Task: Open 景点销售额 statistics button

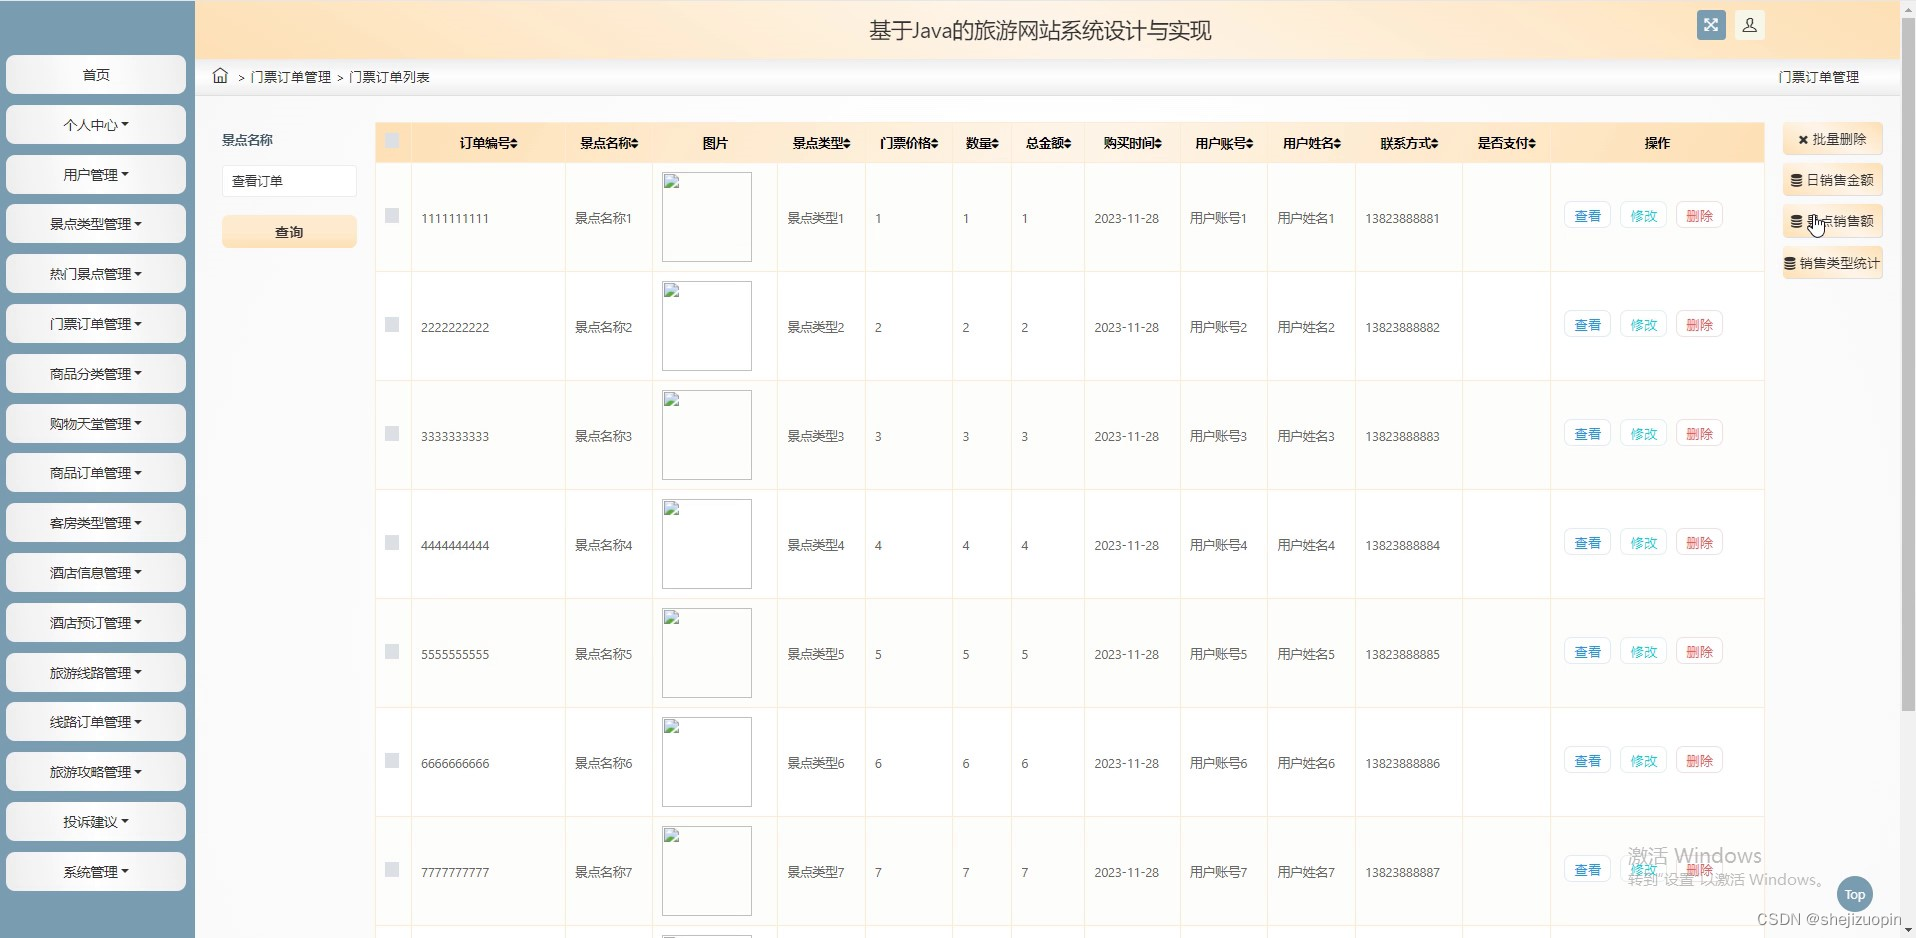Action: (1832, 221)
